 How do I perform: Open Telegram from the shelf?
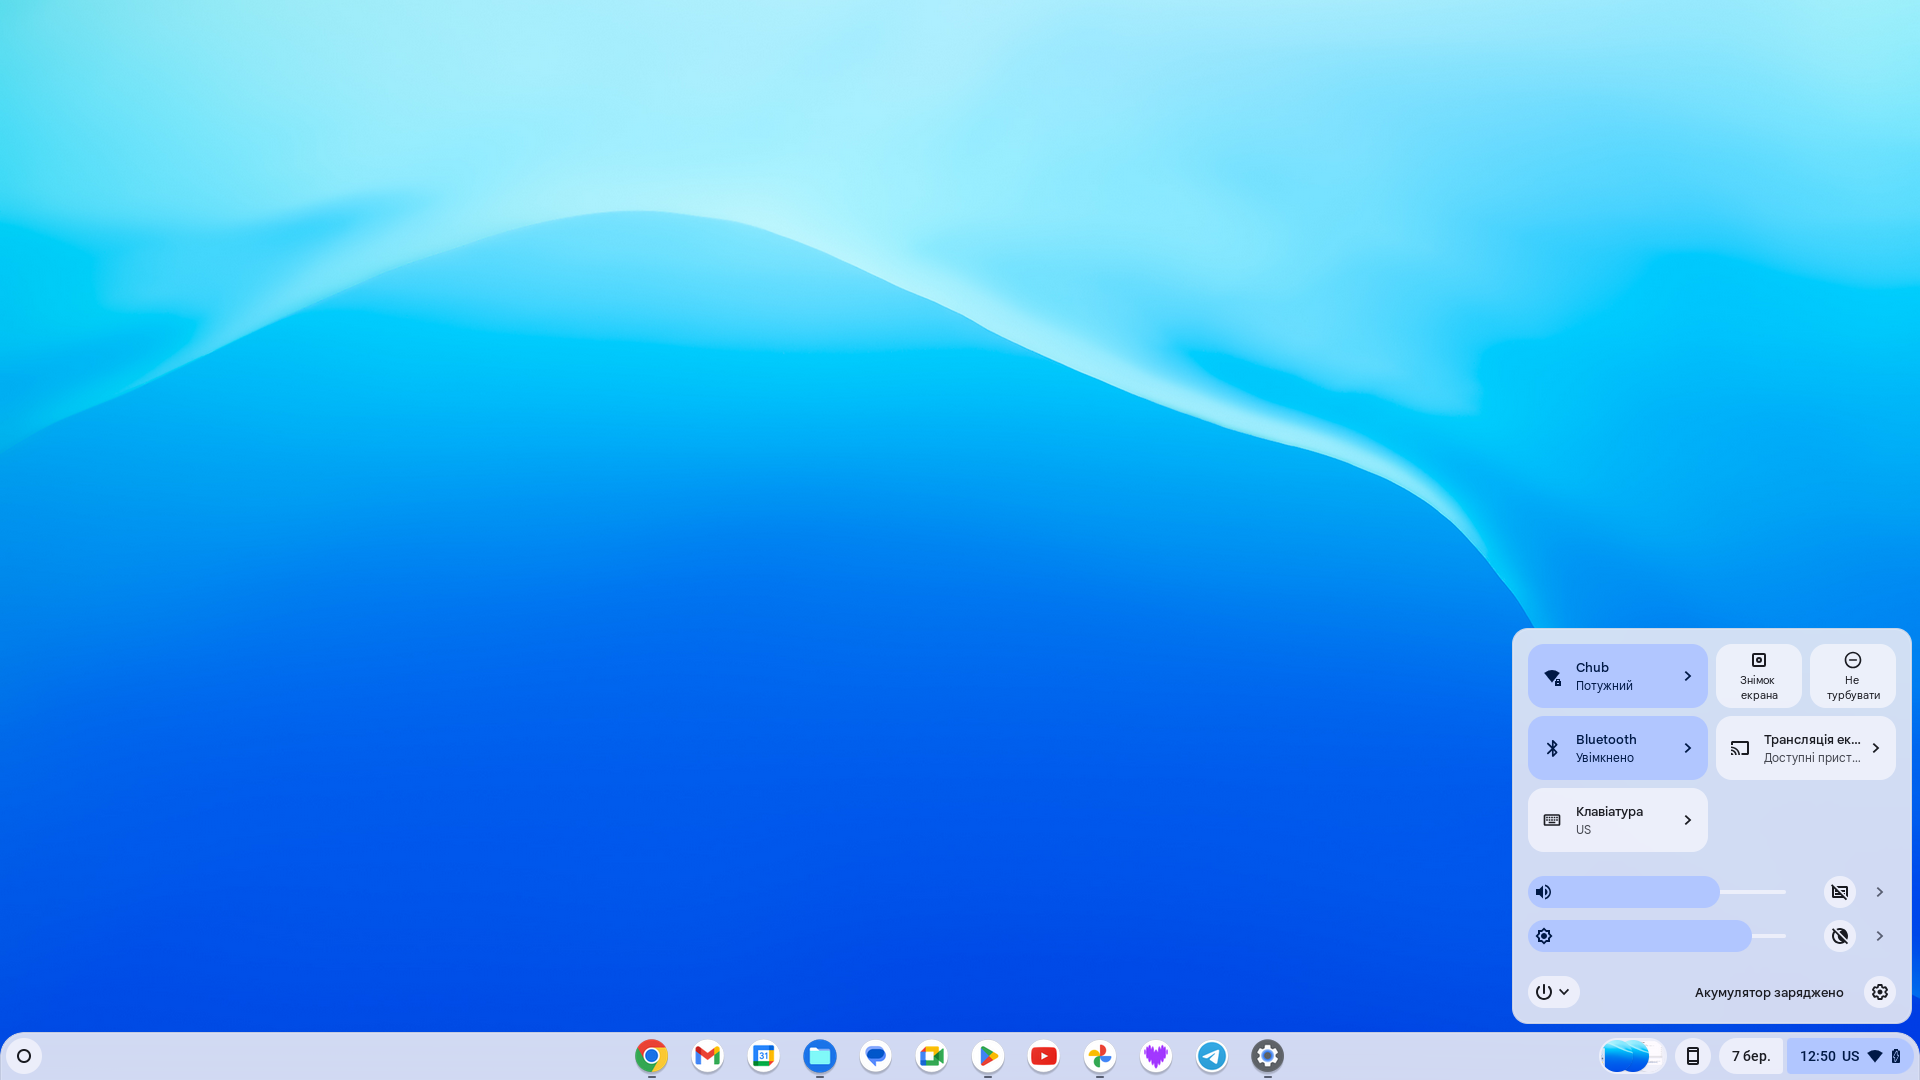pyautogui.click(x=1211, y=1056)
